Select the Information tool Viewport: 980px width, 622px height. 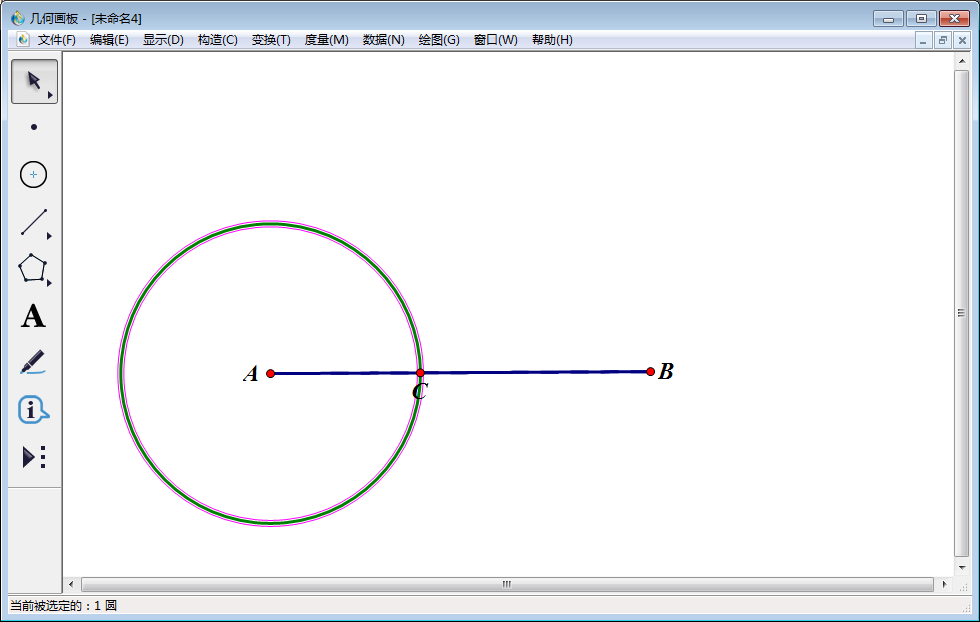pos(34,410)
